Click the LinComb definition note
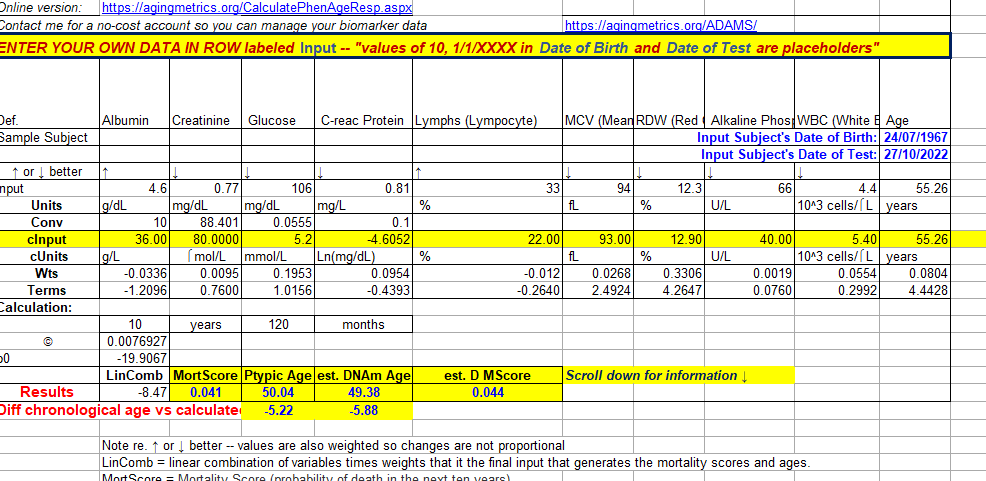Image resolution: width=986 pixels, height=481 pixels. (x=456, y=463)
